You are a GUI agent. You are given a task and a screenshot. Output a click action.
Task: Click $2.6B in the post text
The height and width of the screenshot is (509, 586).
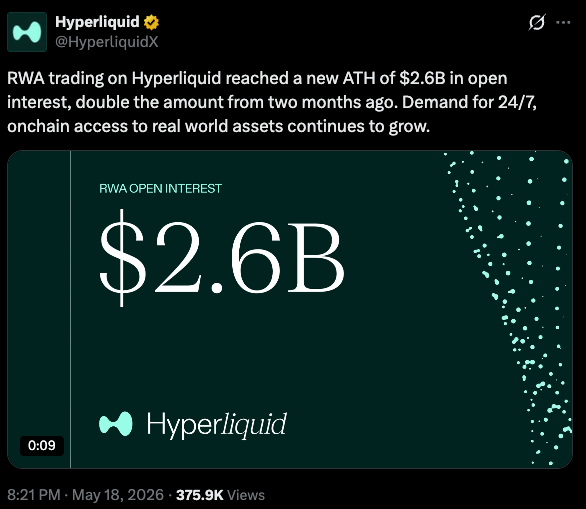422,78
